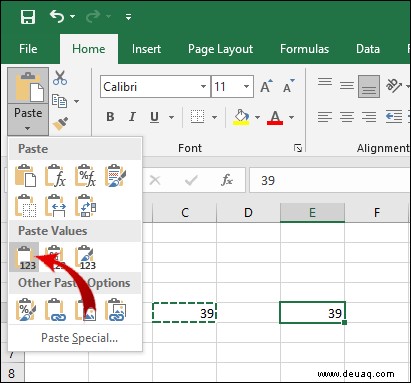Click the Orientation text angle icon
411x383 pixels.
(394, 86)
